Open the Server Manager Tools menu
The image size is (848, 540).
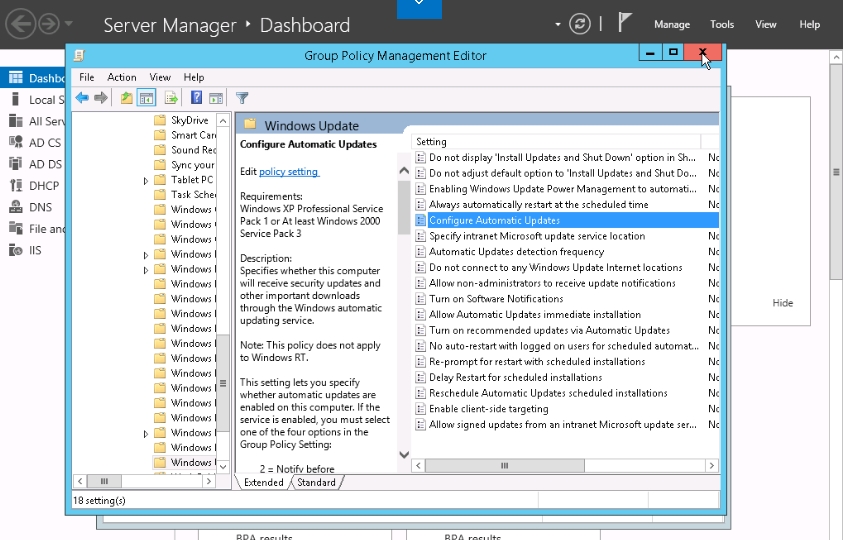722,24
